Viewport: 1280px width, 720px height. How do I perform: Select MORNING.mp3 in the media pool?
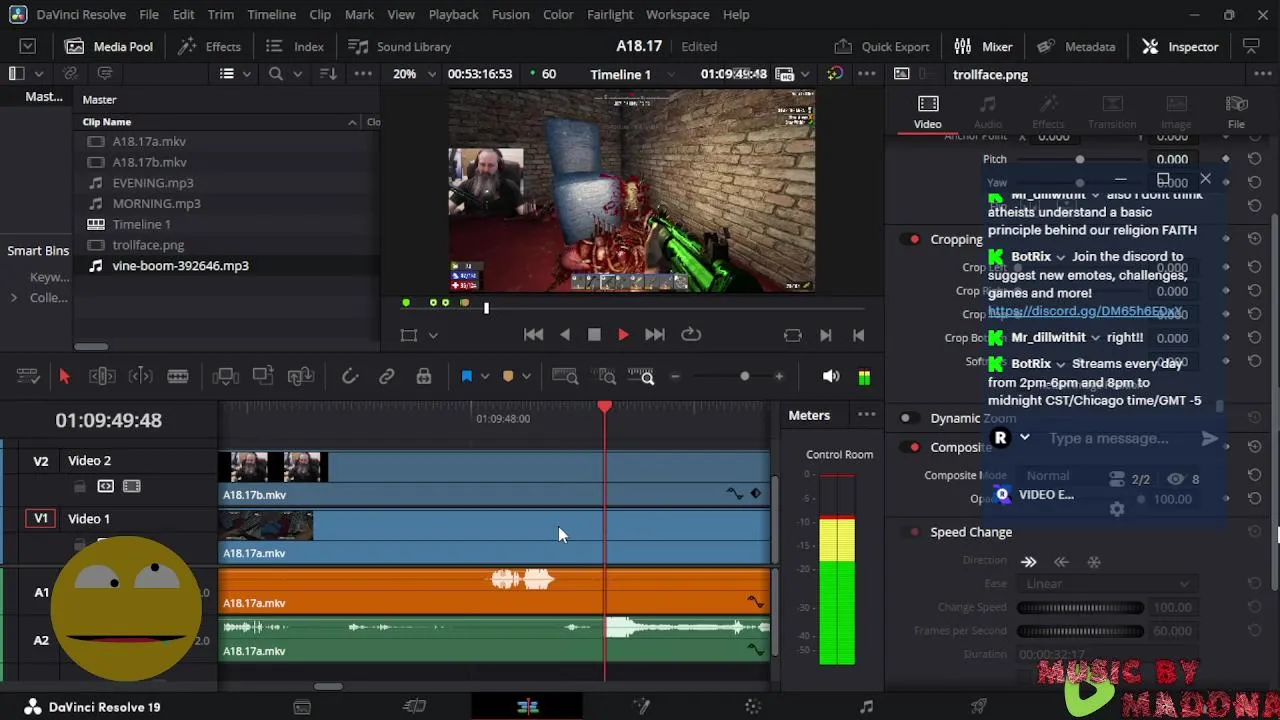(x=156, y=204)
